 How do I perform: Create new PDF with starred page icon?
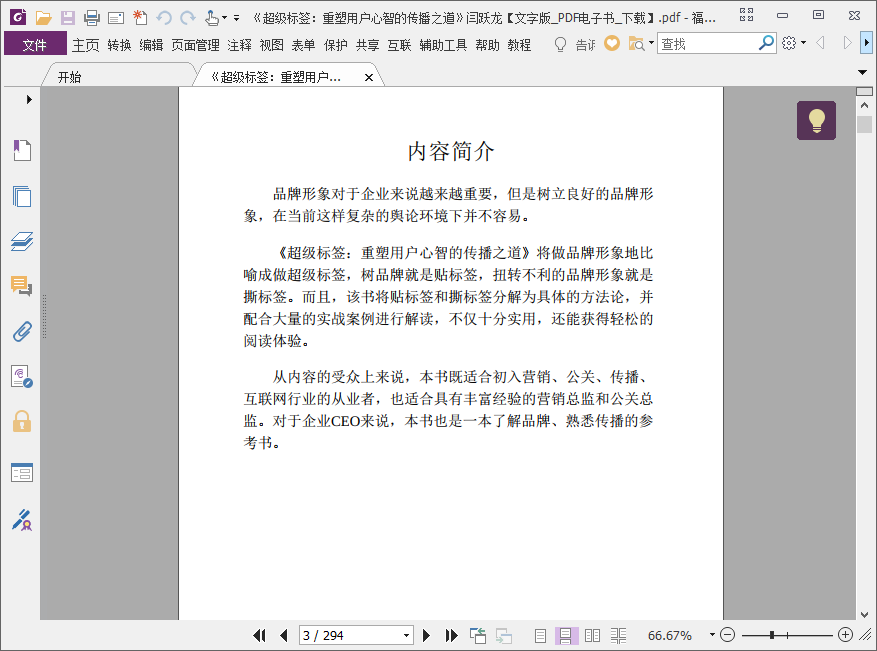coord(140,18)
